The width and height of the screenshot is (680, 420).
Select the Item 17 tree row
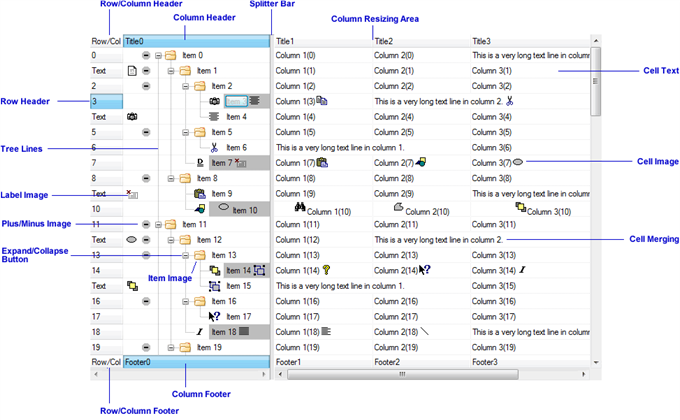point(239,317)
